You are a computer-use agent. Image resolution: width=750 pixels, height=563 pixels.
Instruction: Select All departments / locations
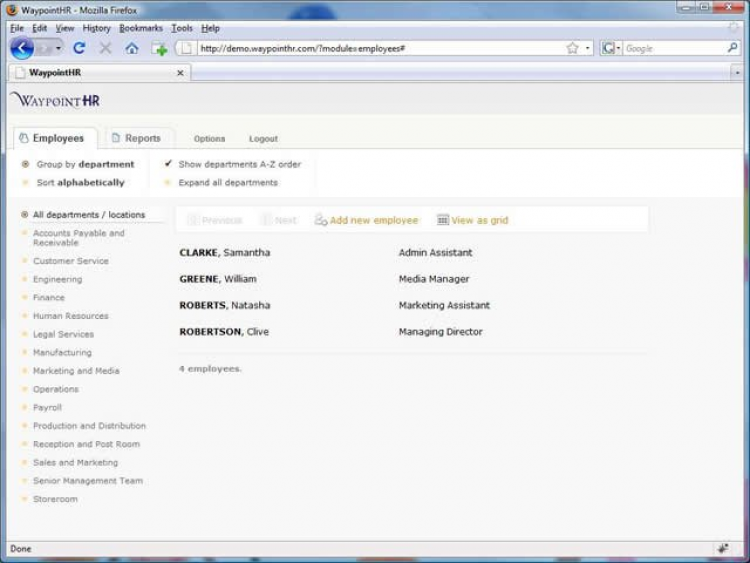(83, 215)
